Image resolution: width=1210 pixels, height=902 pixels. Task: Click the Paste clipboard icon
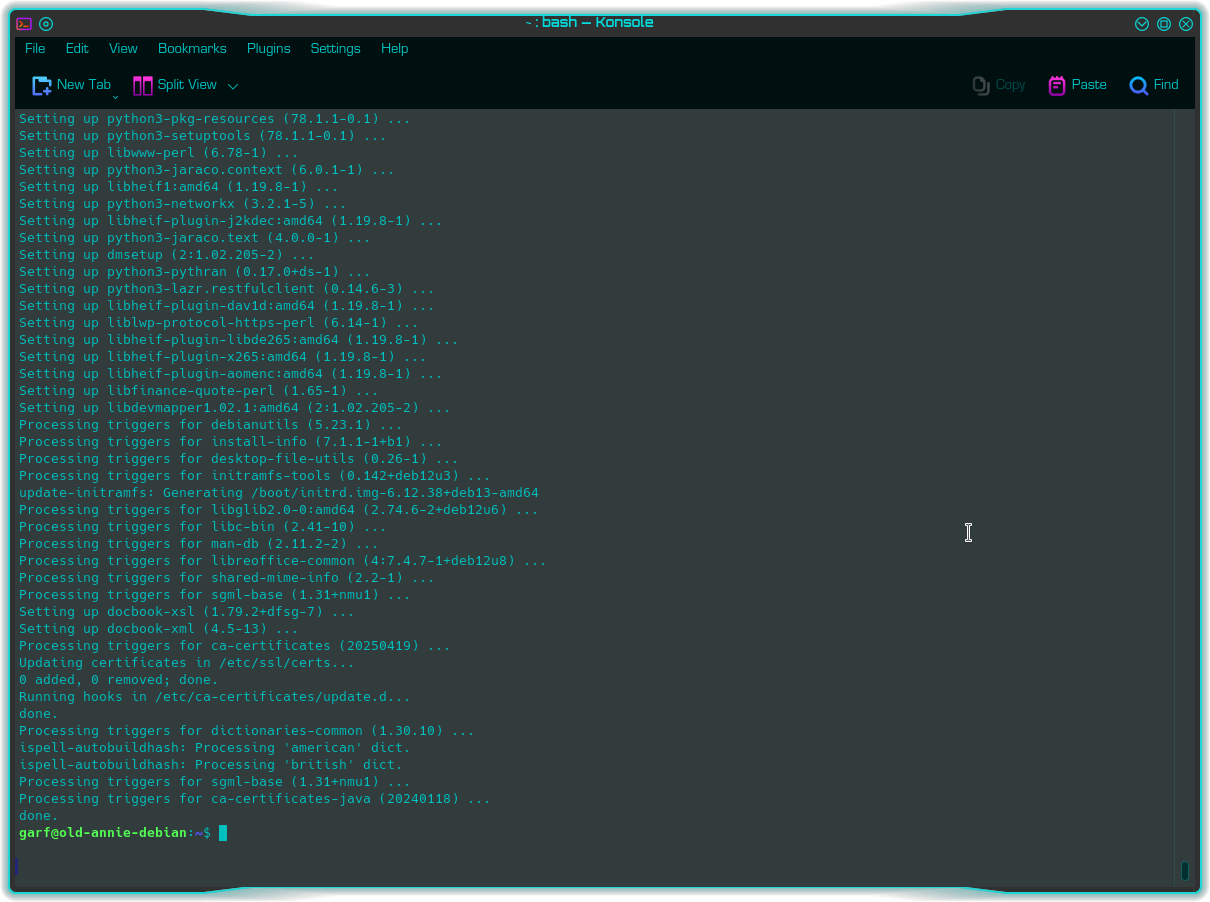click(x=1057, y=86)
